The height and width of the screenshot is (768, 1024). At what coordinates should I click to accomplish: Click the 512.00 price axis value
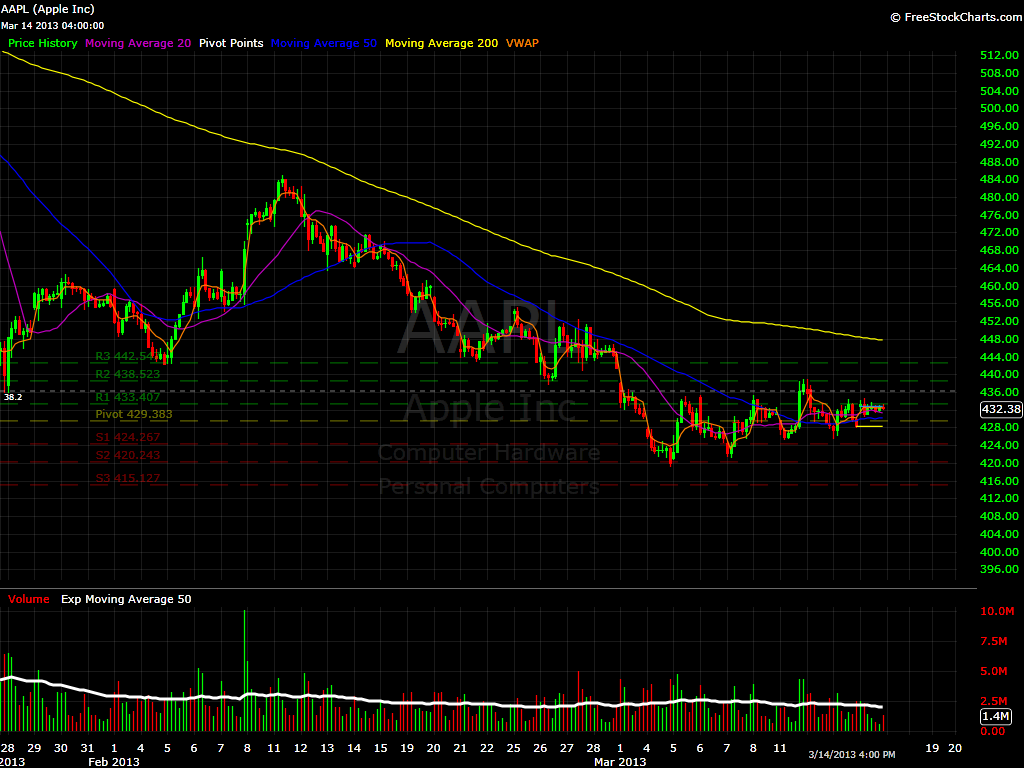(999, 56)
